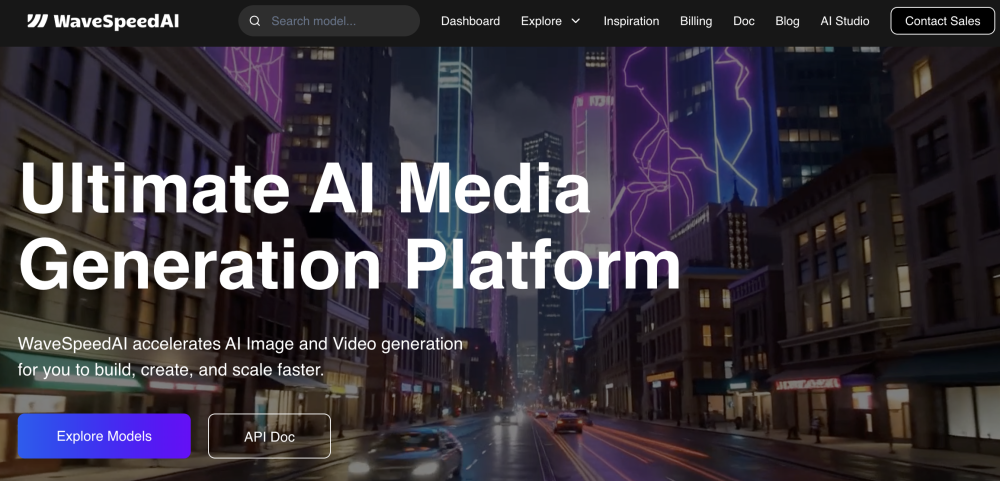Click the blue Explore Models button
Viewport: 1000px width, 481px height.
pos(104,436)
